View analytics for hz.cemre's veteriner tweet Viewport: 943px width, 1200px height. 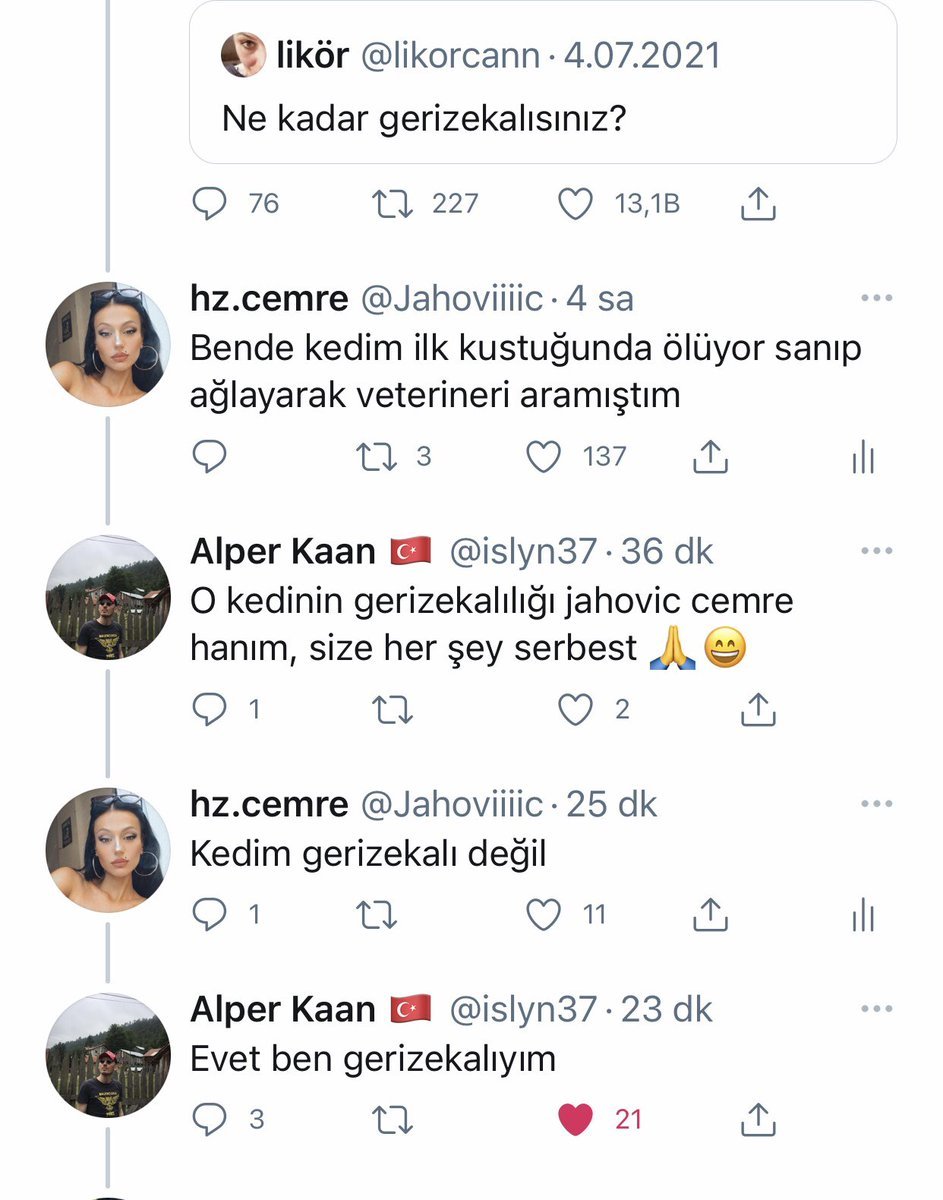(862, 458)
